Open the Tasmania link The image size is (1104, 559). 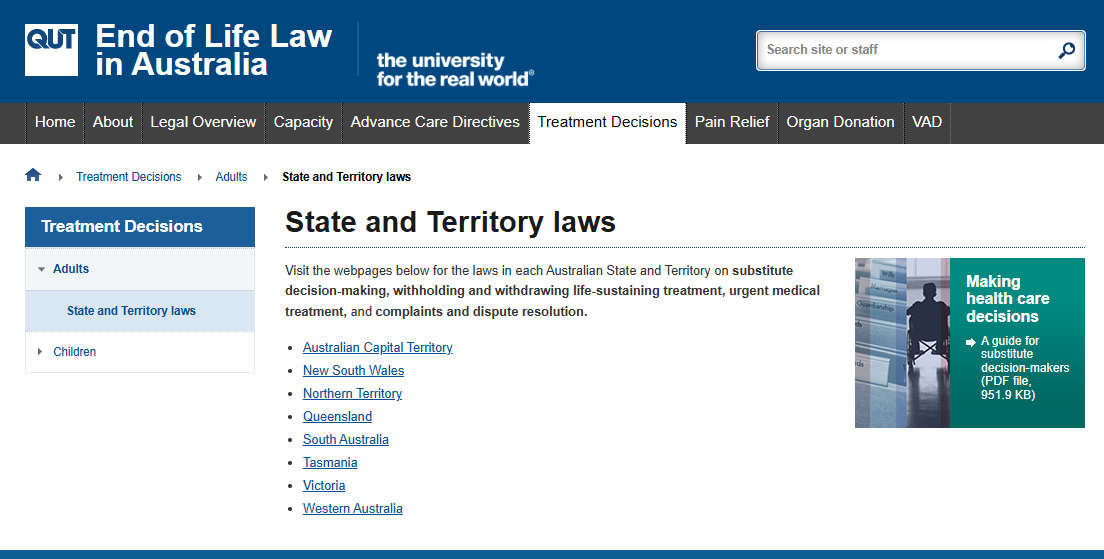coord(330,463)
